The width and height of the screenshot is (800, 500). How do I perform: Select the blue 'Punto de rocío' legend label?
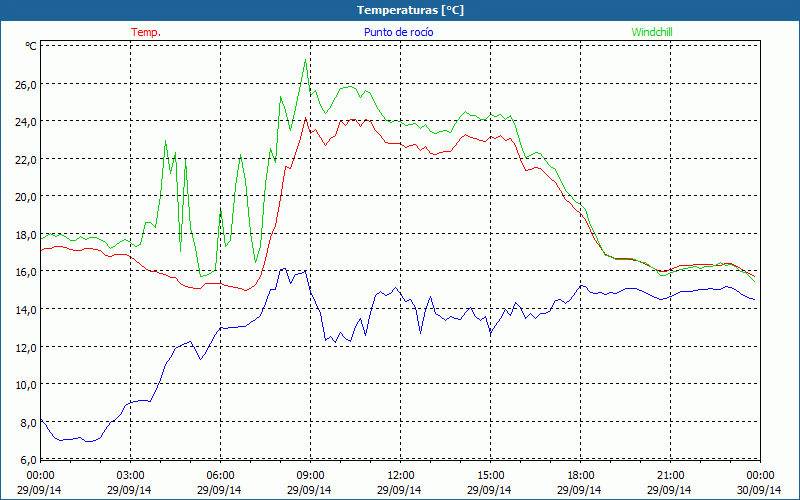click(x=398, y=32)
